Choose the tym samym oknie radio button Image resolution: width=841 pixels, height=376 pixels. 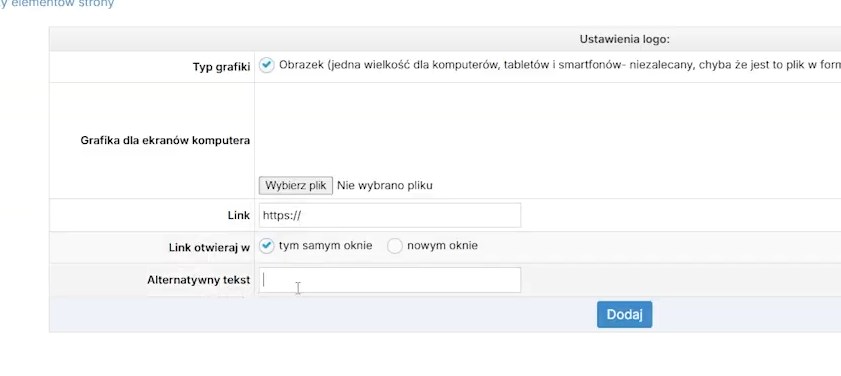(x=266, y=246)
